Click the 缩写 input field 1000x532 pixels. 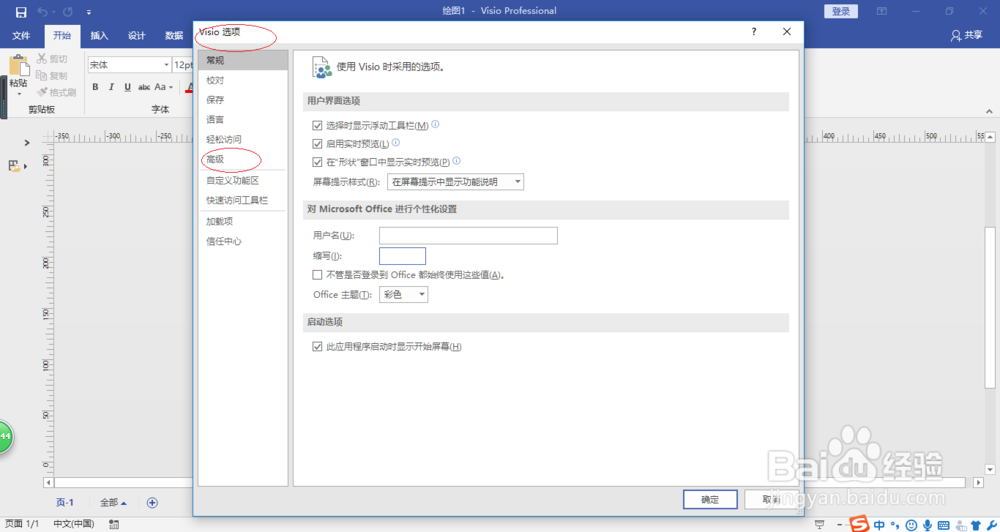point(402,256)
